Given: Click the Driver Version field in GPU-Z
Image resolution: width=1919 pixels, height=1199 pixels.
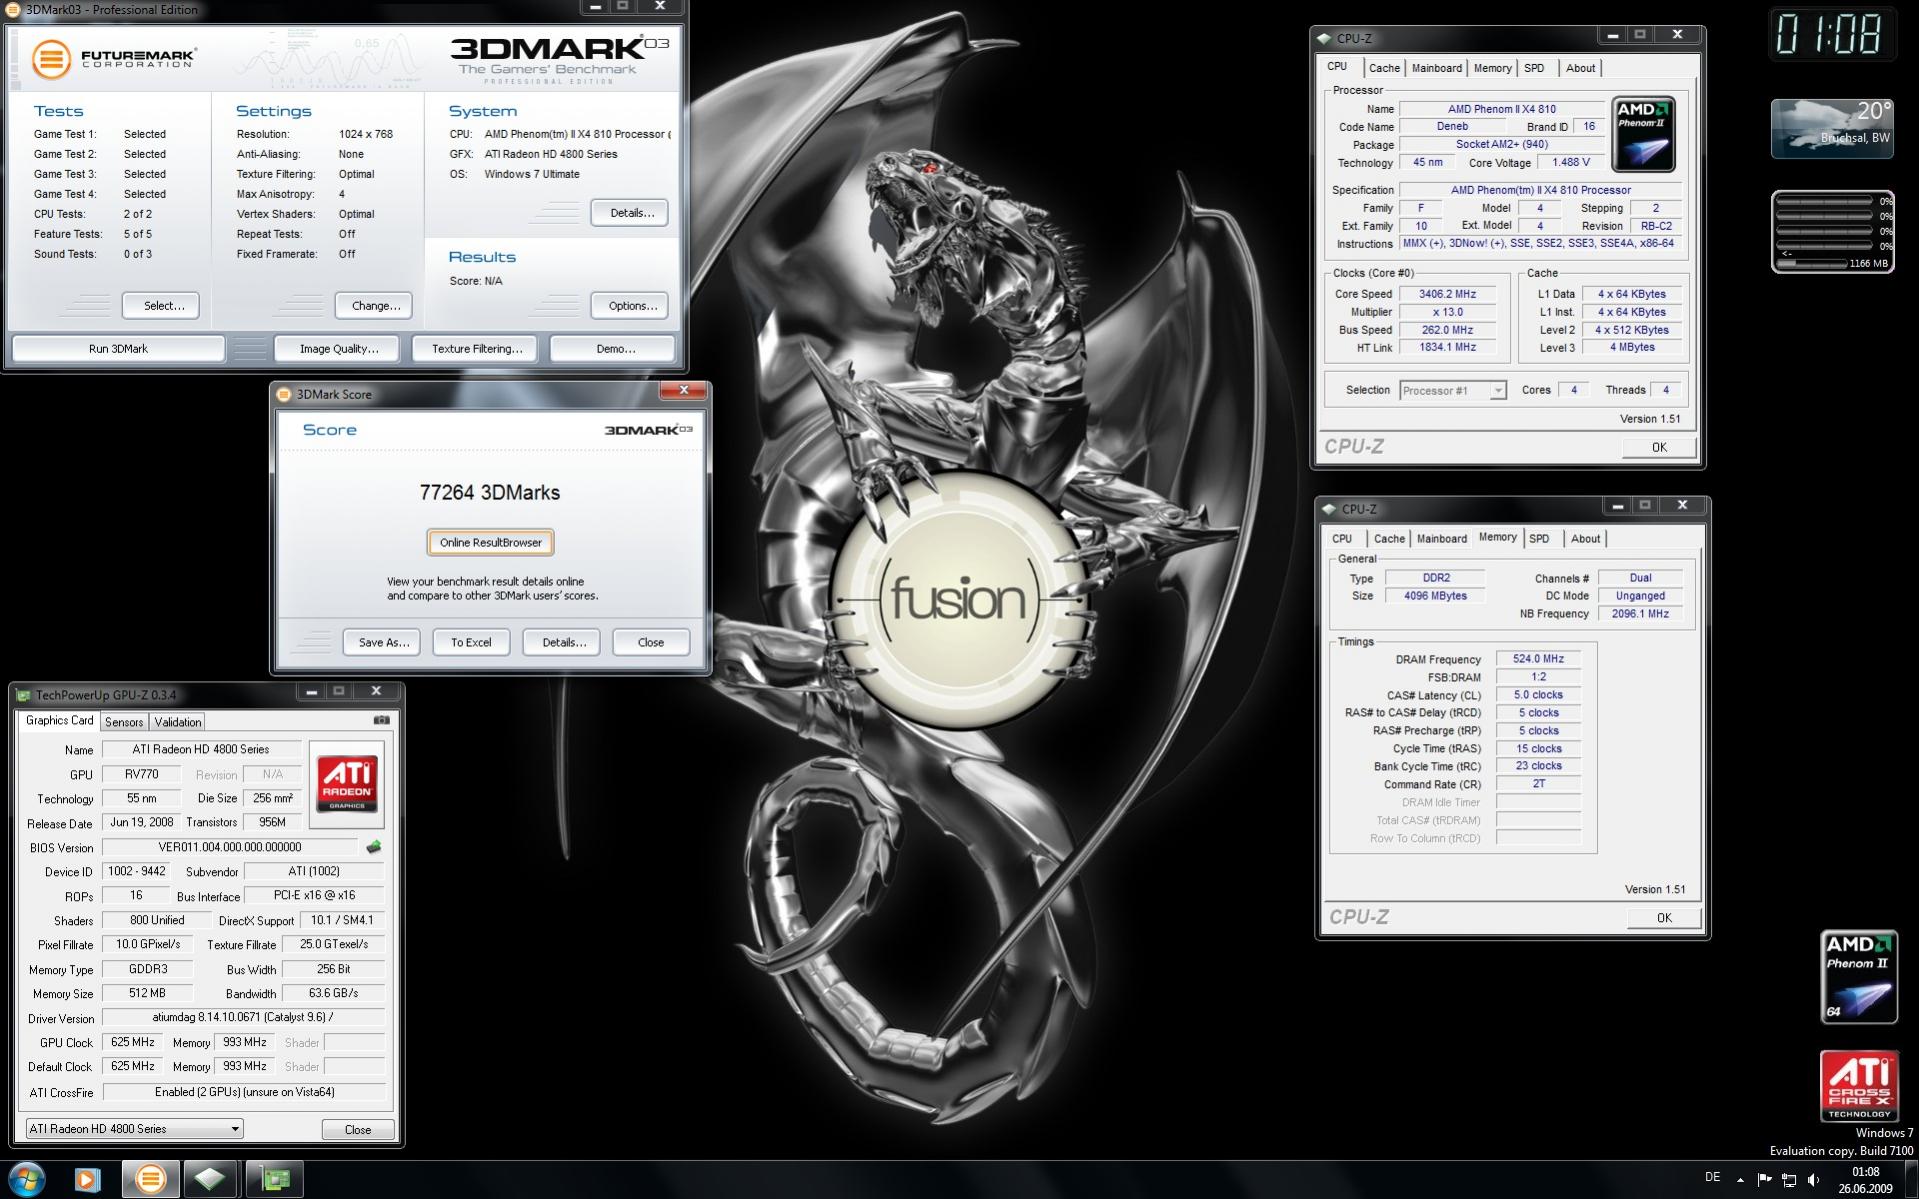Looking at the screenshot, I should pos(243,1018).
